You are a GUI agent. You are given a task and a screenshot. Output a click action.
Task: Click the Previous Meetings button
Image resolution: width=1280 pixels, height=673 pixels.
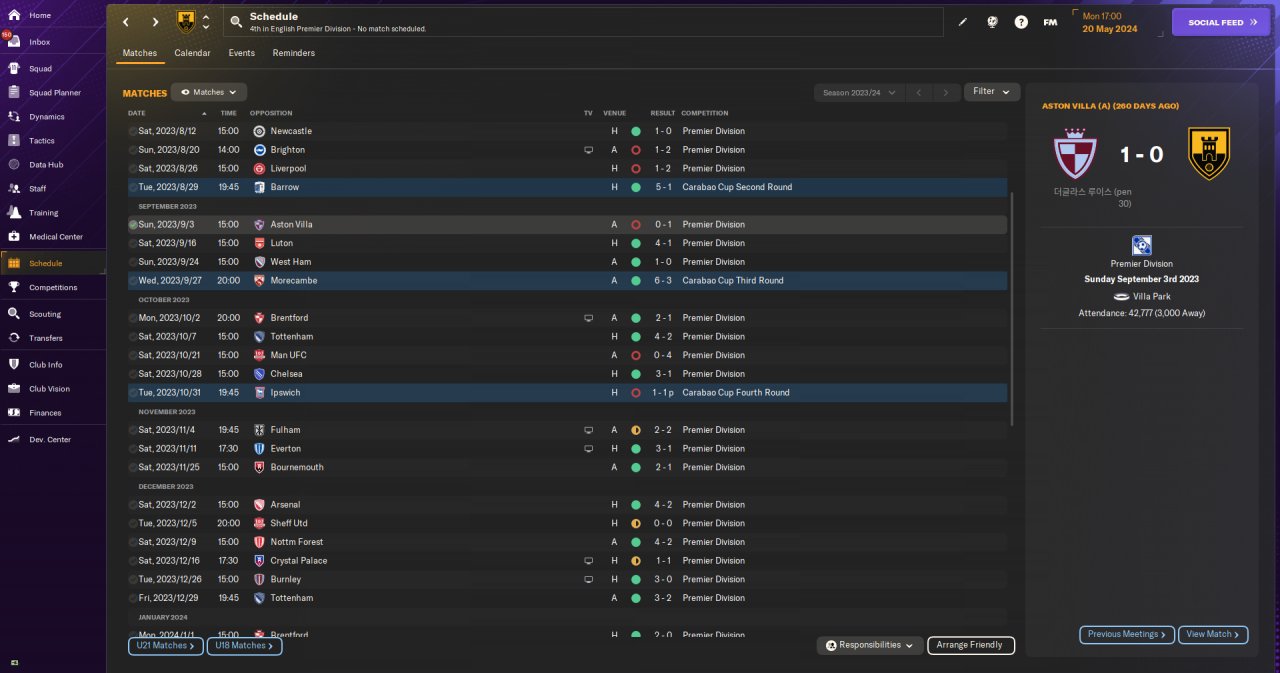[1127, 634]
